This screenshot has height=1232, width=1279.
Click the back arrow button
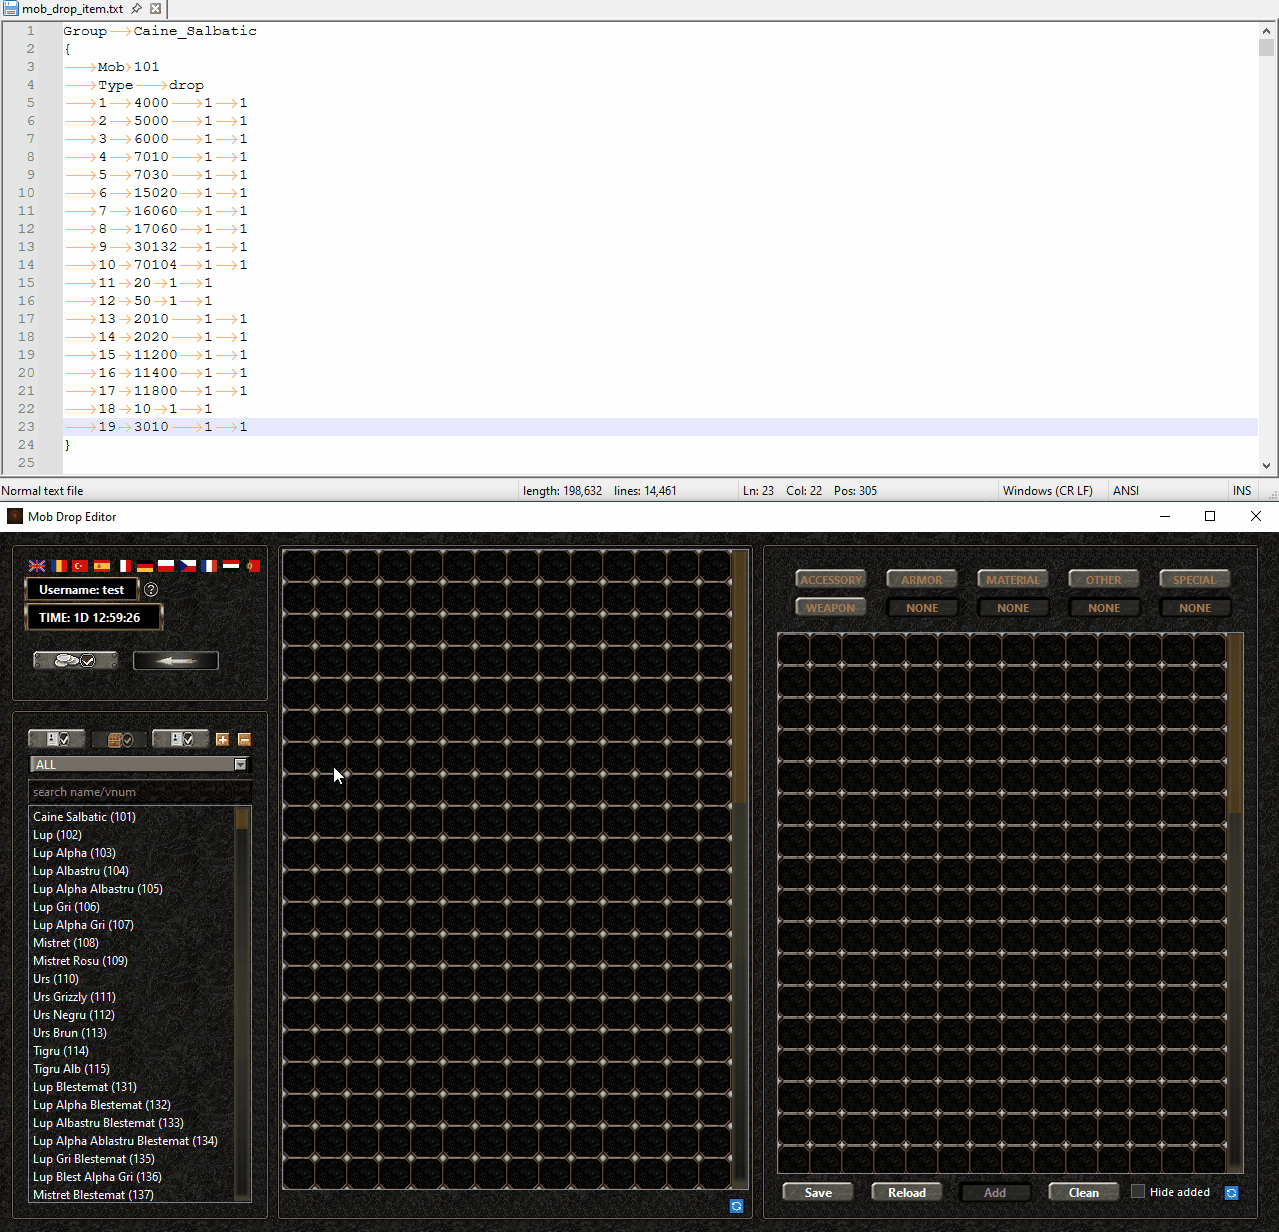coord(176,660)
